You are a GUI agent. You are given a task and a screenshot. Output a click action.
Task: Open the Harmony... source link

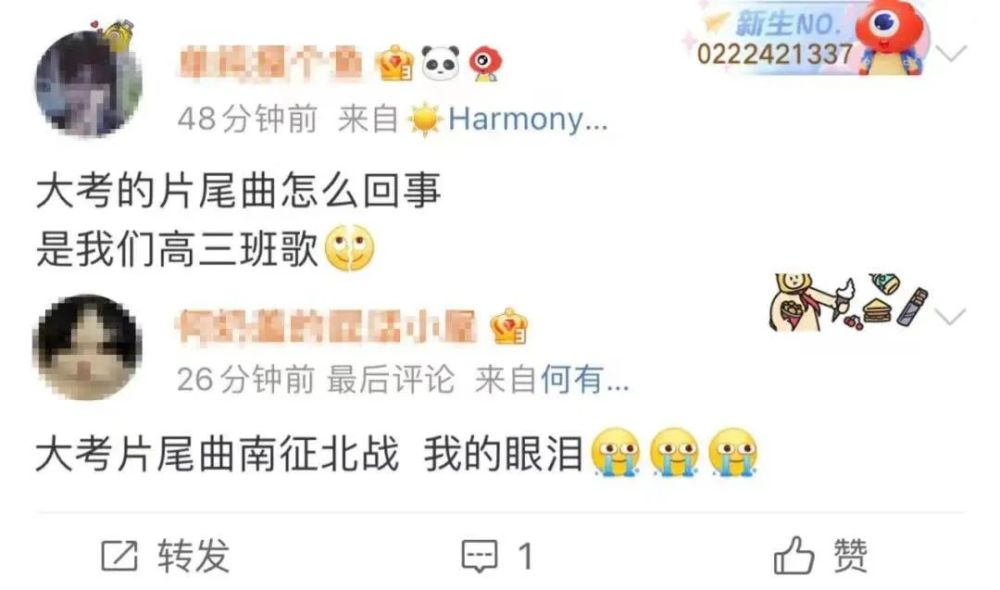tap(528, 119)
